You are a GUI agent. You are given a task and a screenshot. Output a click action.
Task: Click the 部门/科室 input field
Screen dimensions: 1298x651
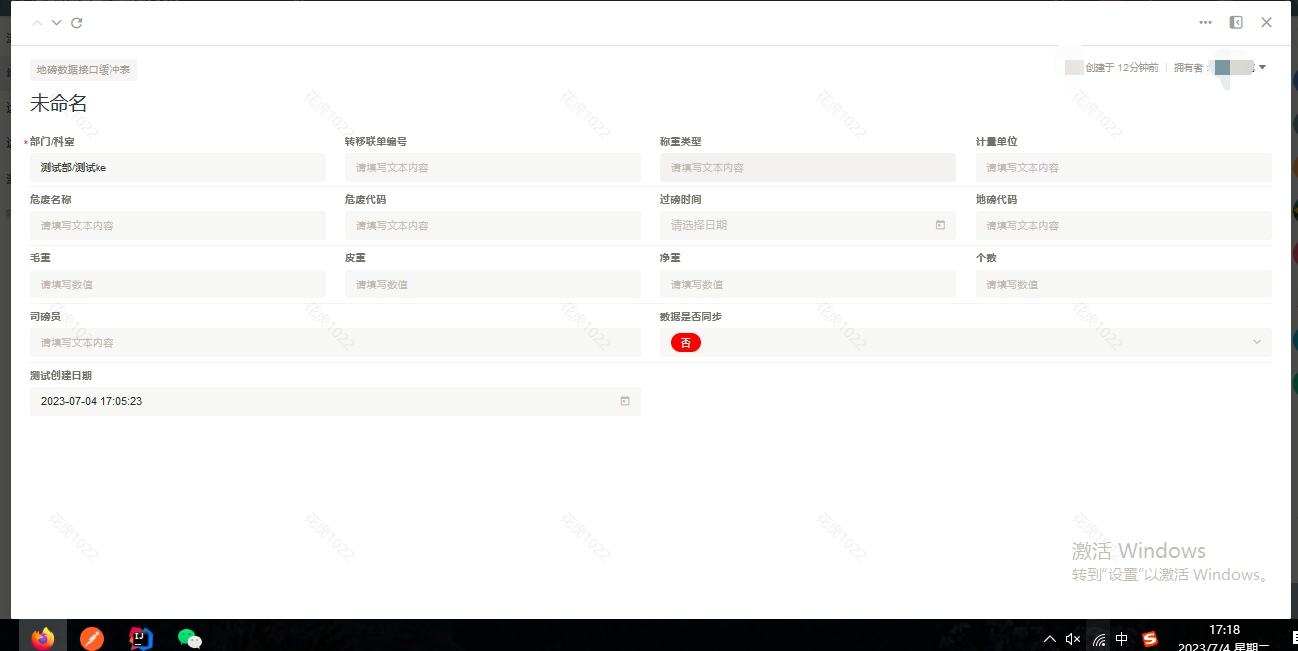pos(178,167)
